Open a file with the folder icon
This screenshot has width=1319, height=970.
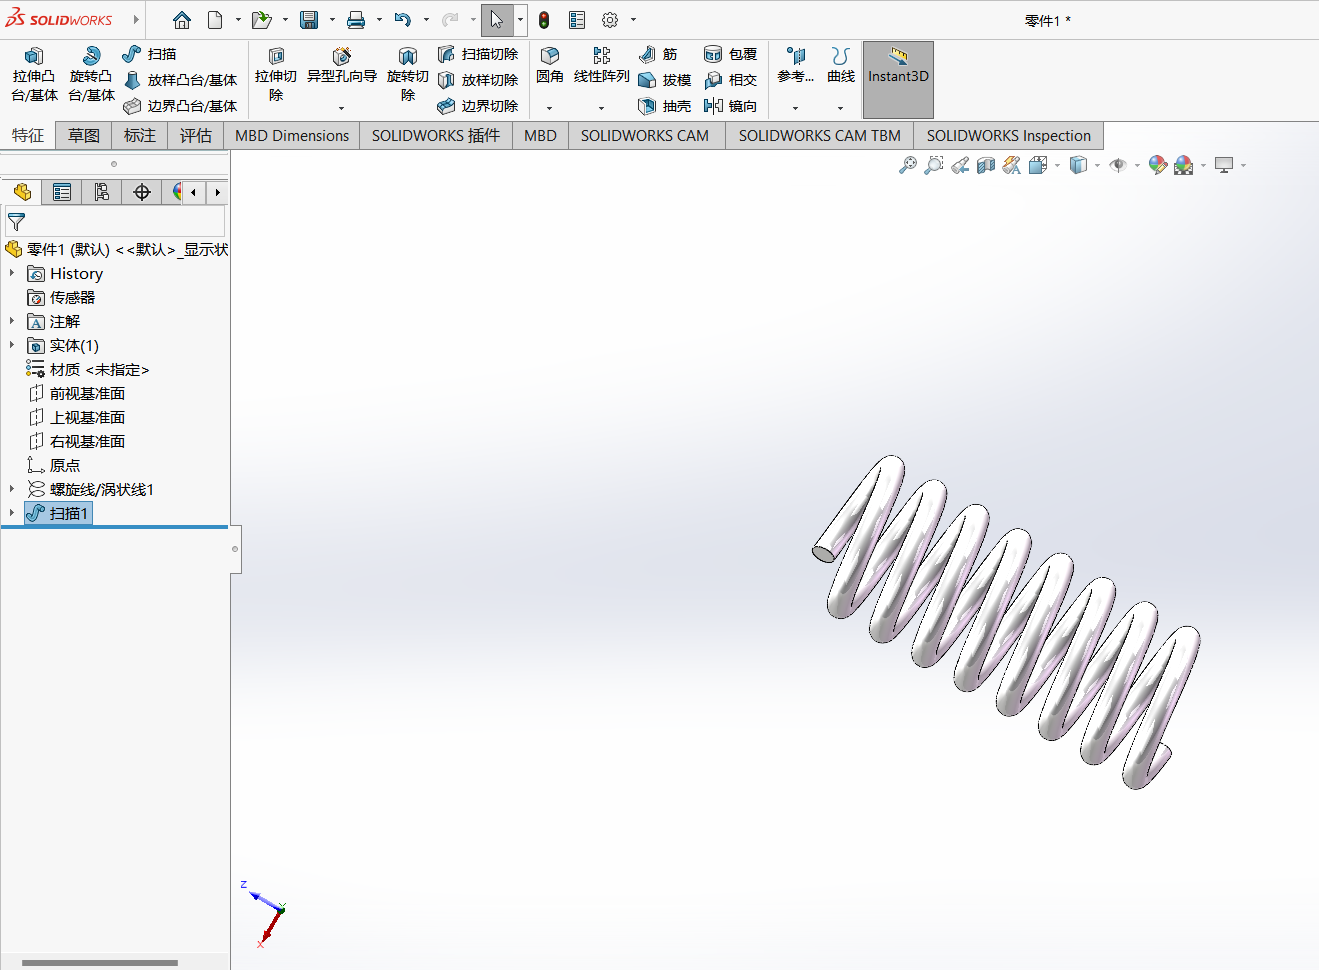[x=261, y=20]
